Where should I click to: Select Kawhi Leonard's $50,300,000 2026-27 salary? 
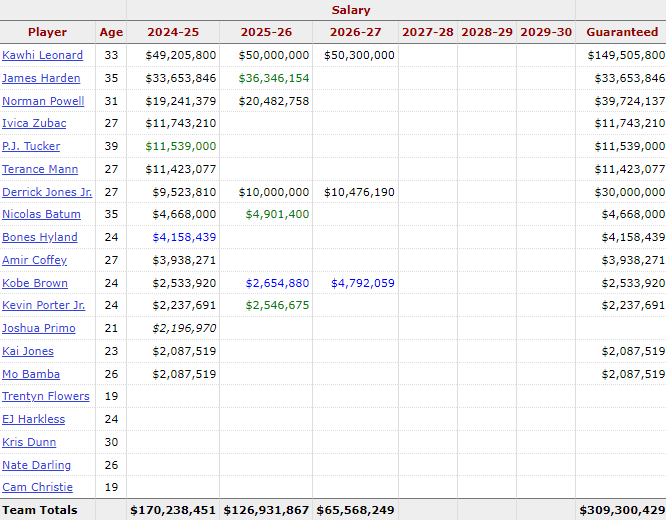click(x=359, y=55)
